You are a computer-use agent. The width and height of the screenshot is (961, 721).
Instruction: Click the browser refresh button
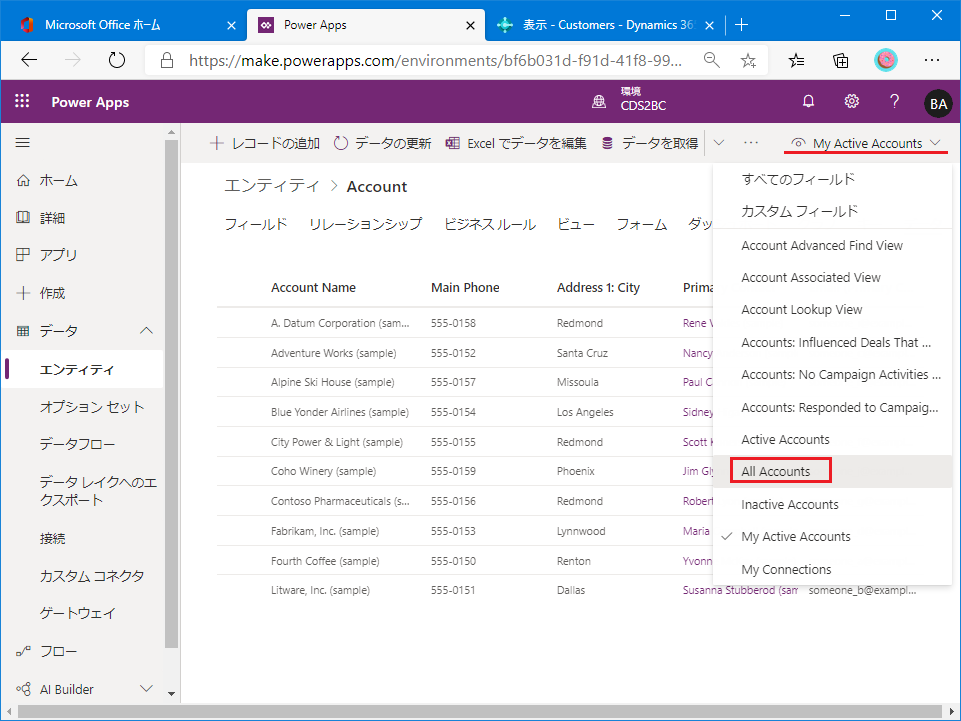pyautogui.click(x=116, y=60)
